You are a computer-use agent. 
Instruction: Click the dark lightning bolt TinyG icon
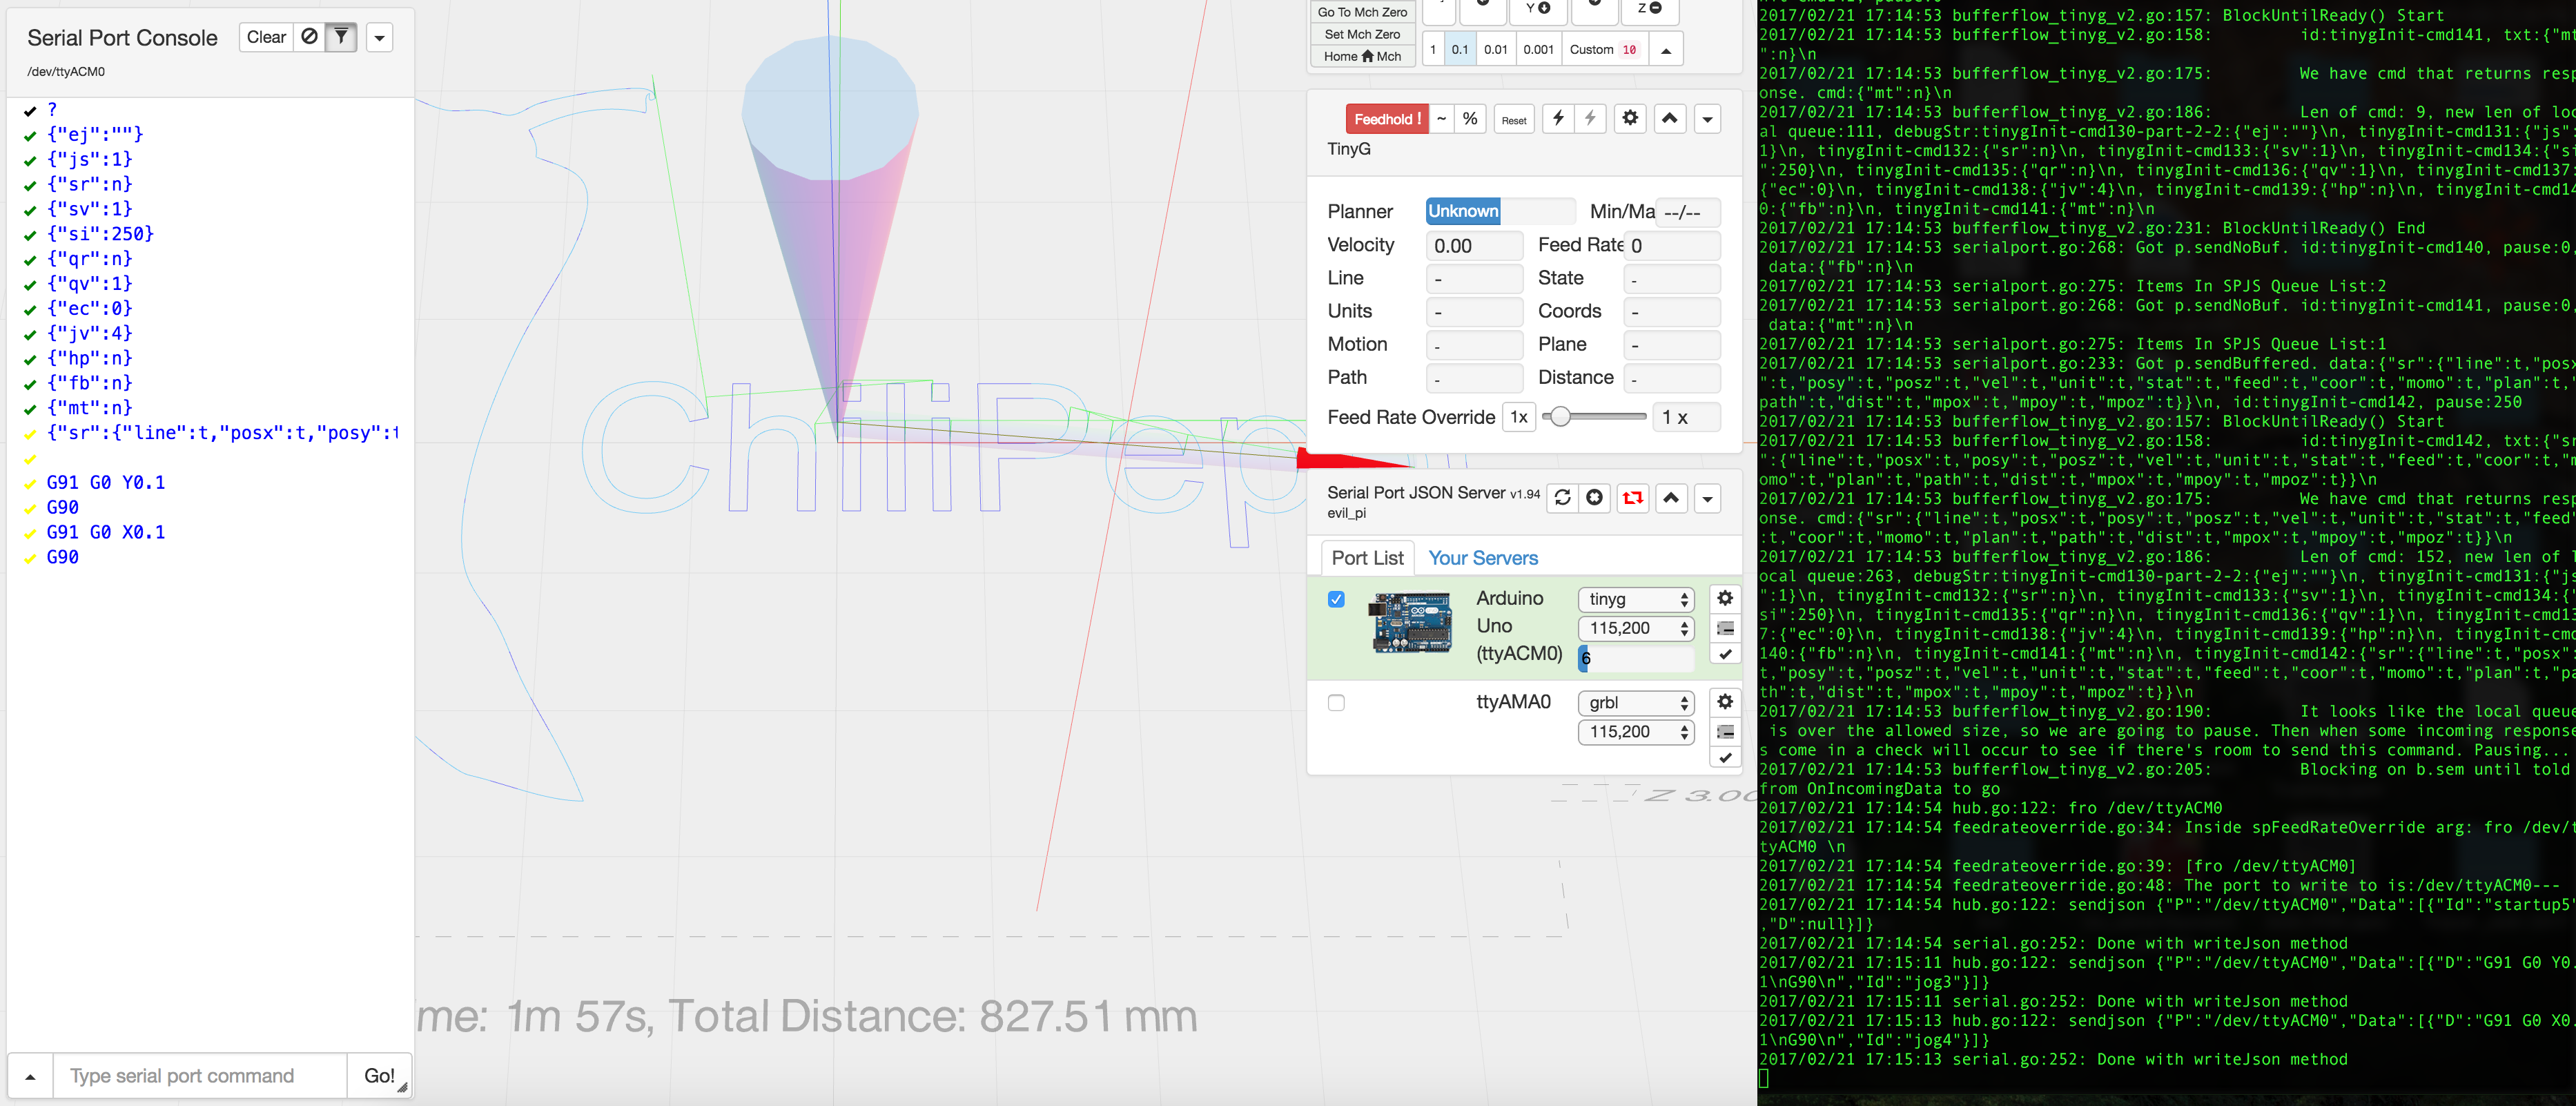coord(1558,119)
